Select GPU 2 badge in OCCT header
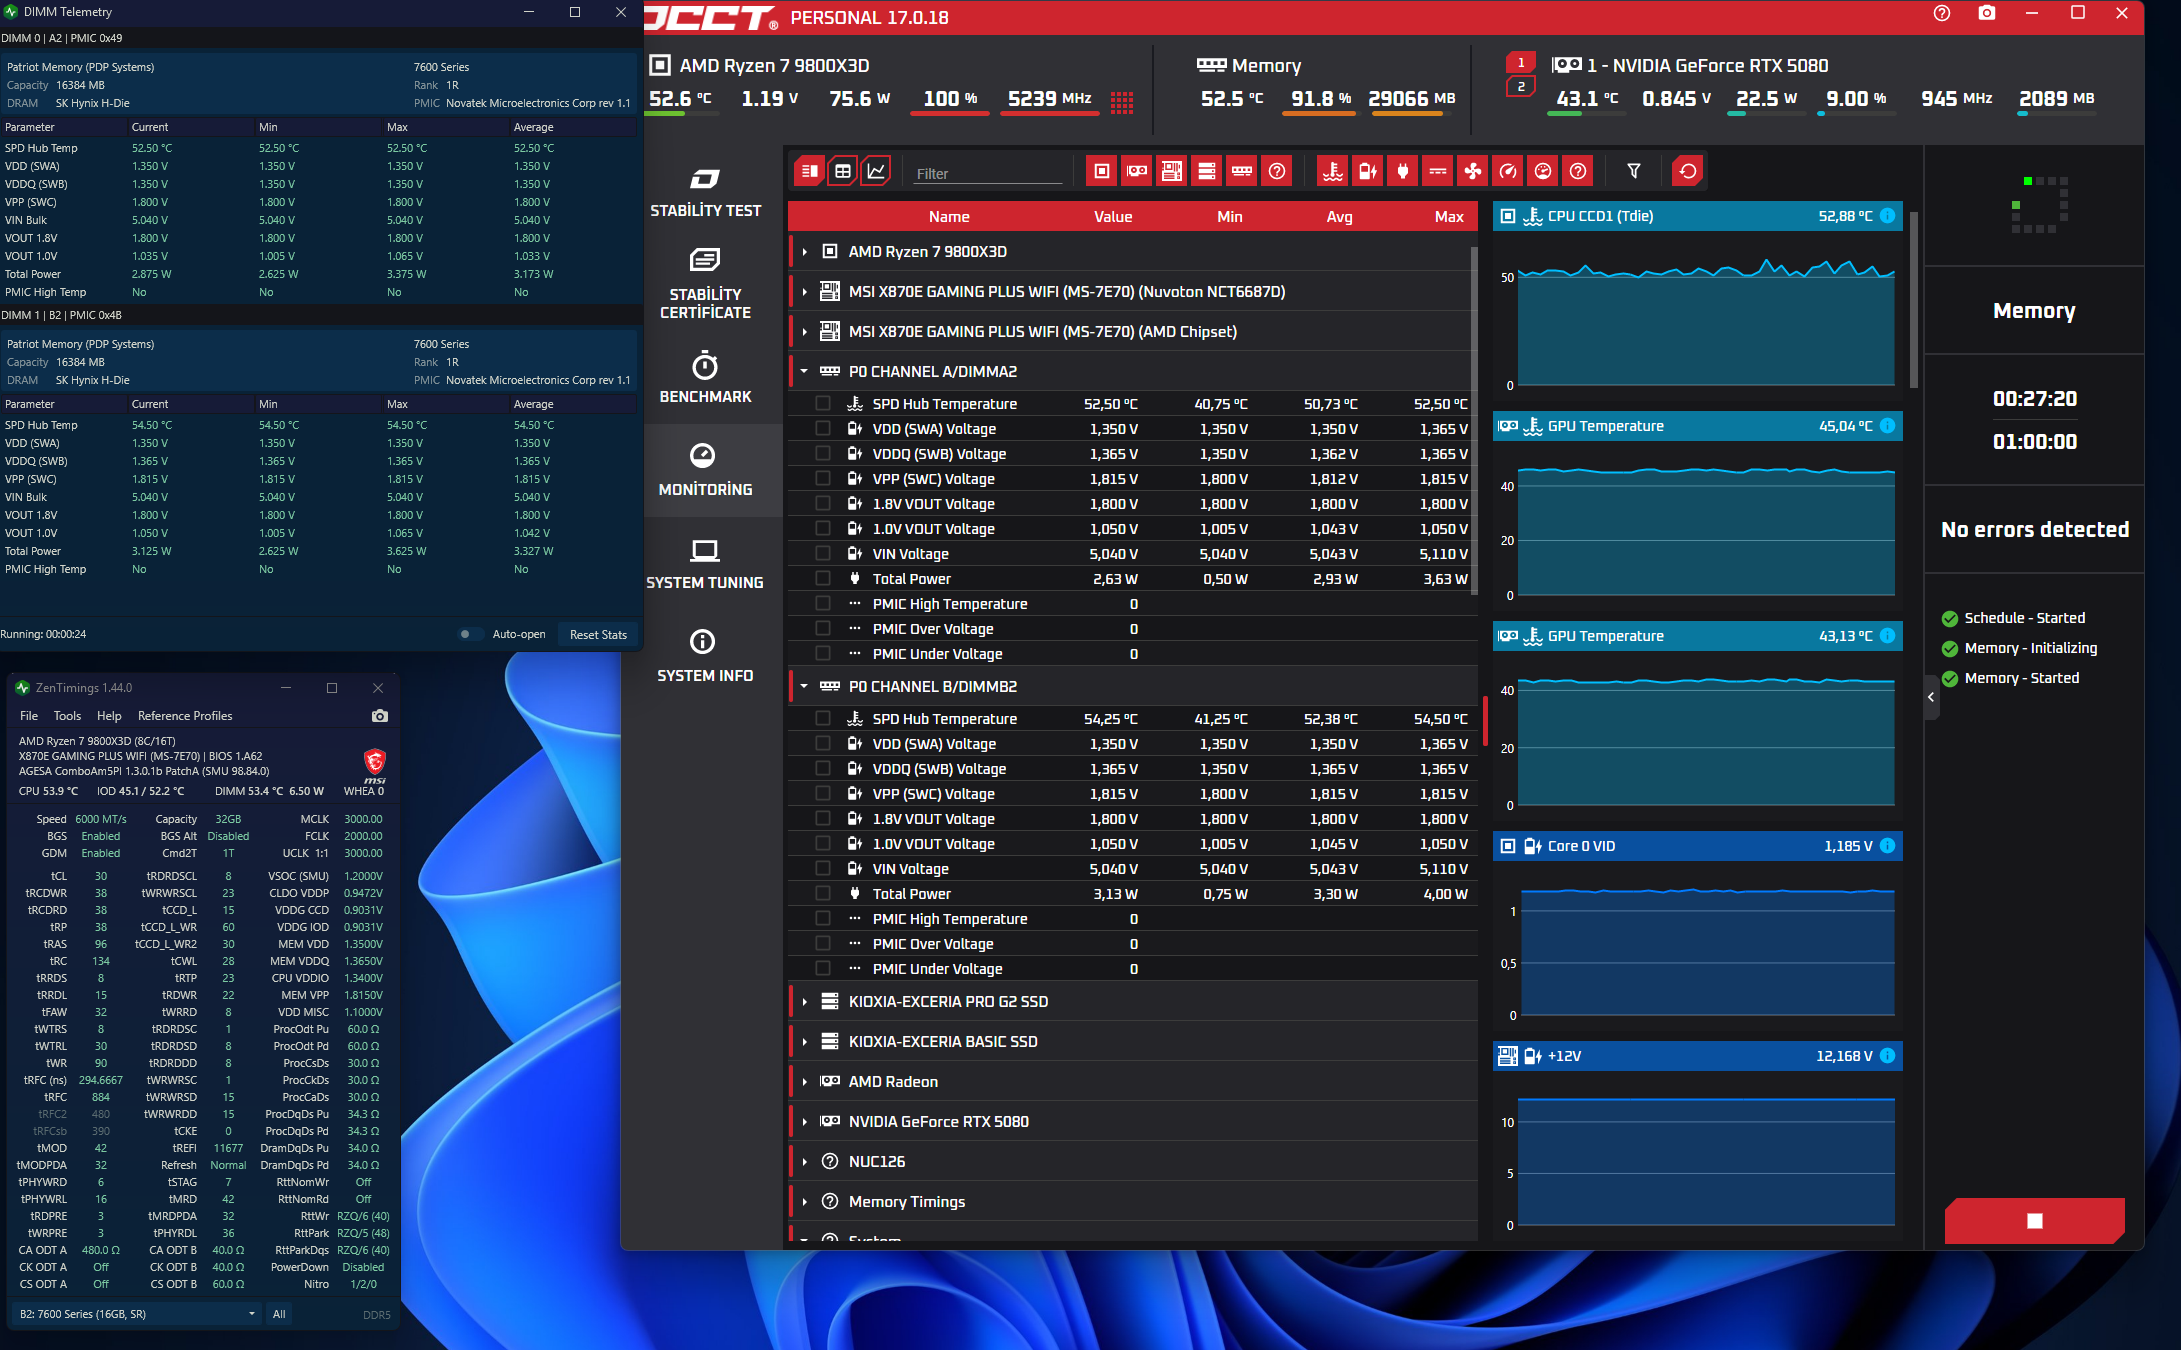2181x1350 pixels. point(1521,87)
